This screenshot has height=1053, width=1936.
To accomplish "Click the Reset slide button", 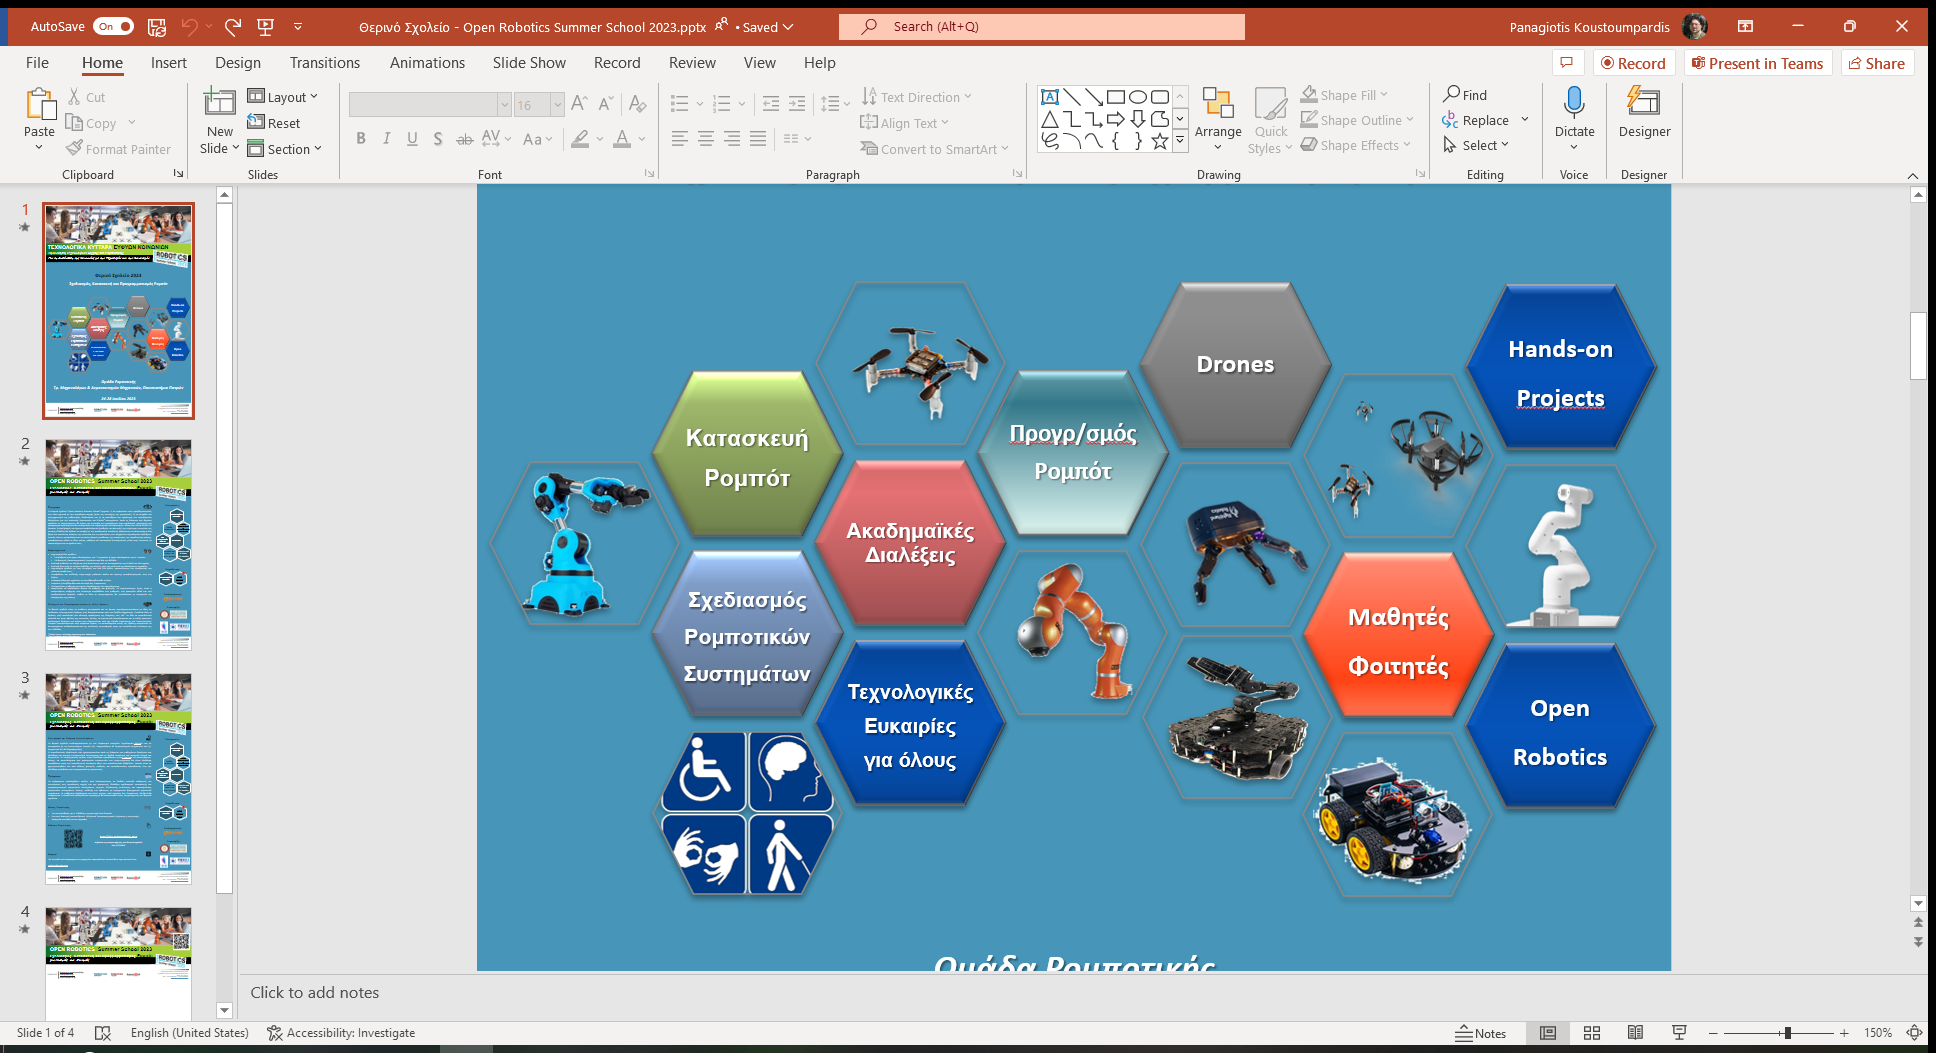I will 274,123.
